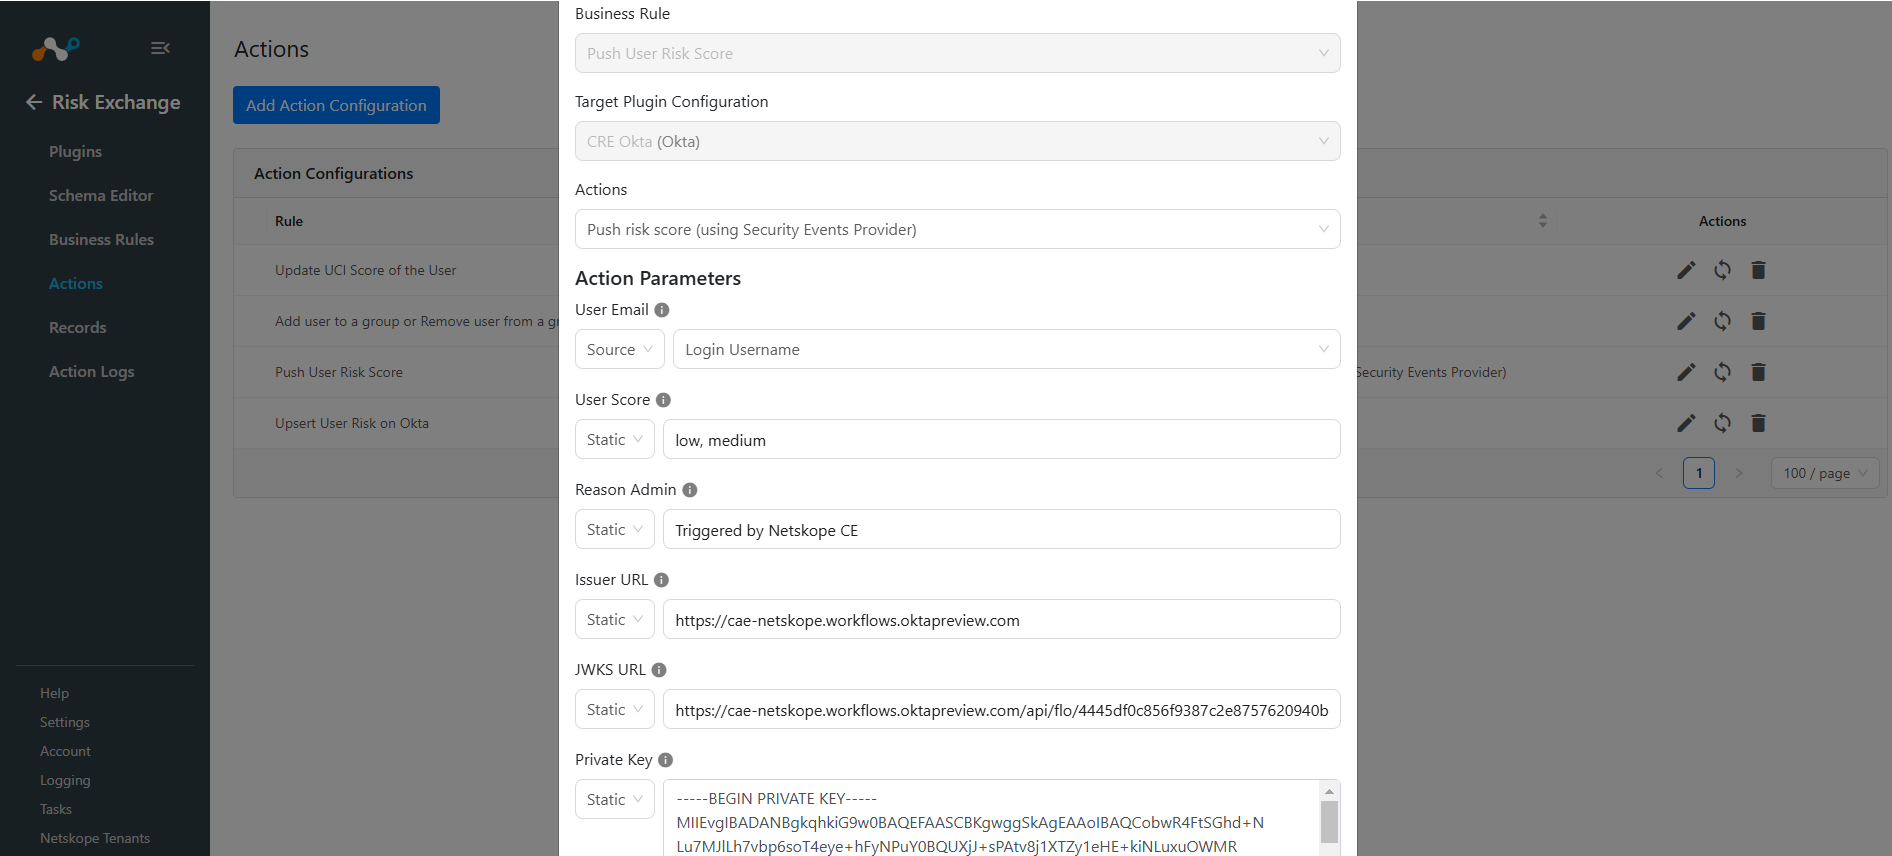
Task: Click the Private Key info icon
Action: click(666, 760)
